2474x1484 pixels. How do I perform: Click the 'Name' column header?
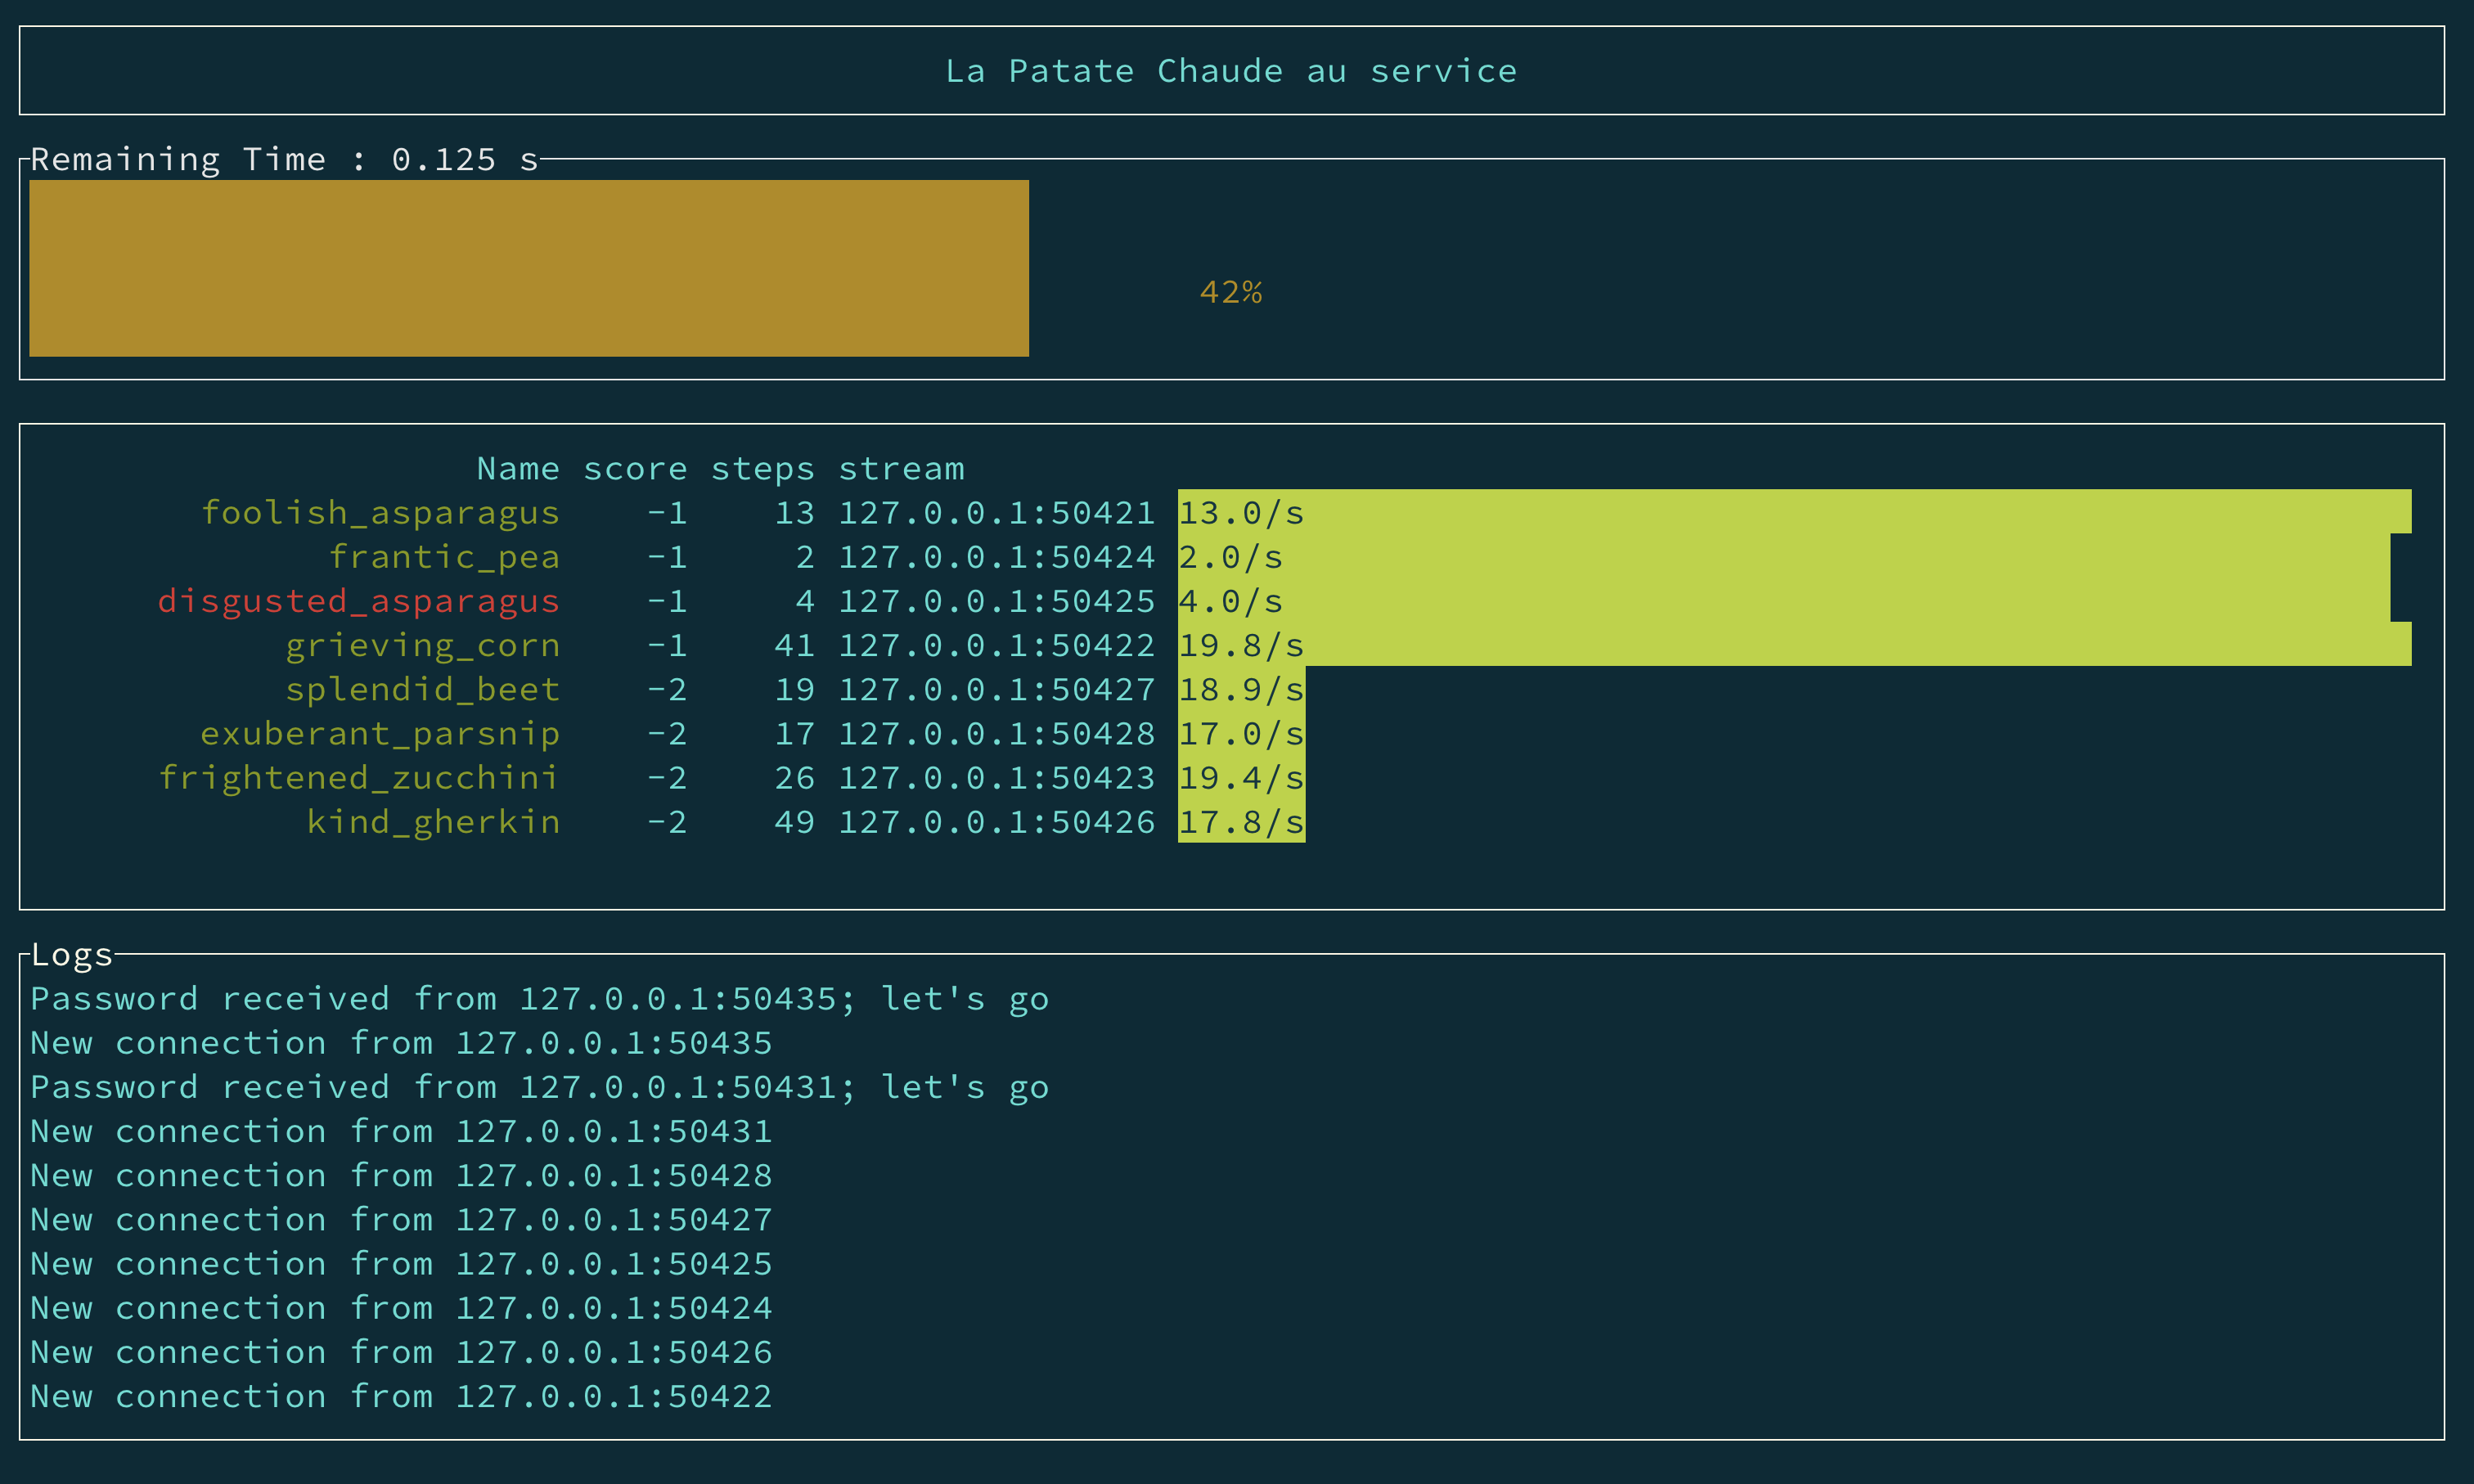pos(518,468)
